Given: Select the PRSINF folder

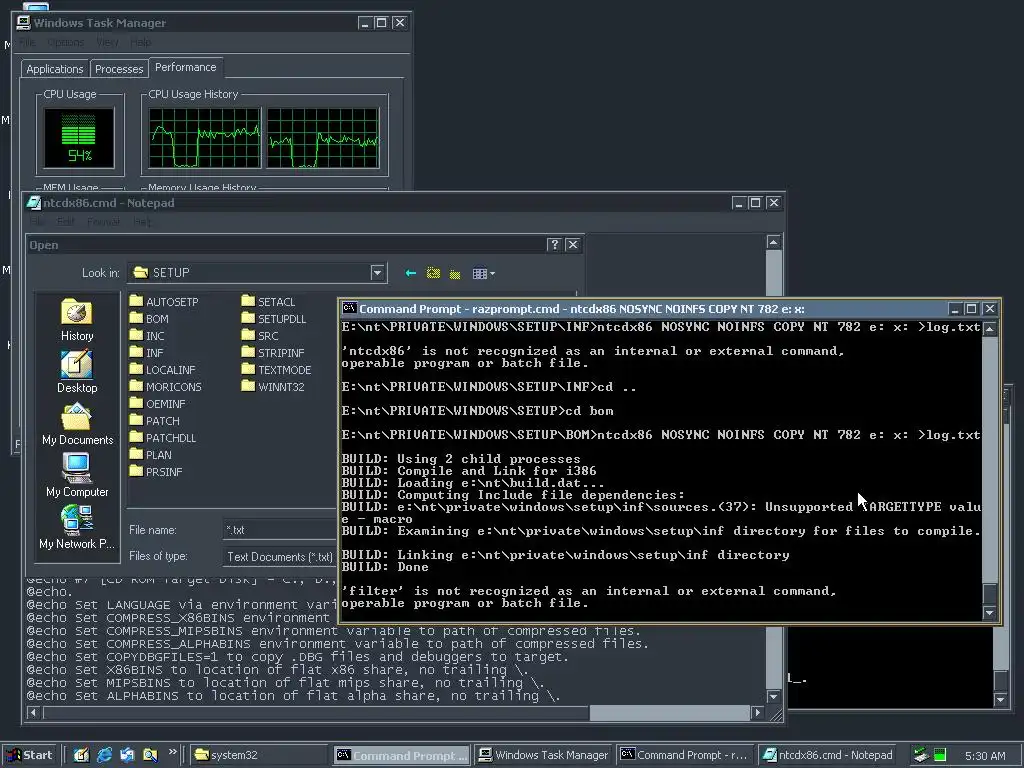Looking at the screenshot, I should [x=156, y=472].
